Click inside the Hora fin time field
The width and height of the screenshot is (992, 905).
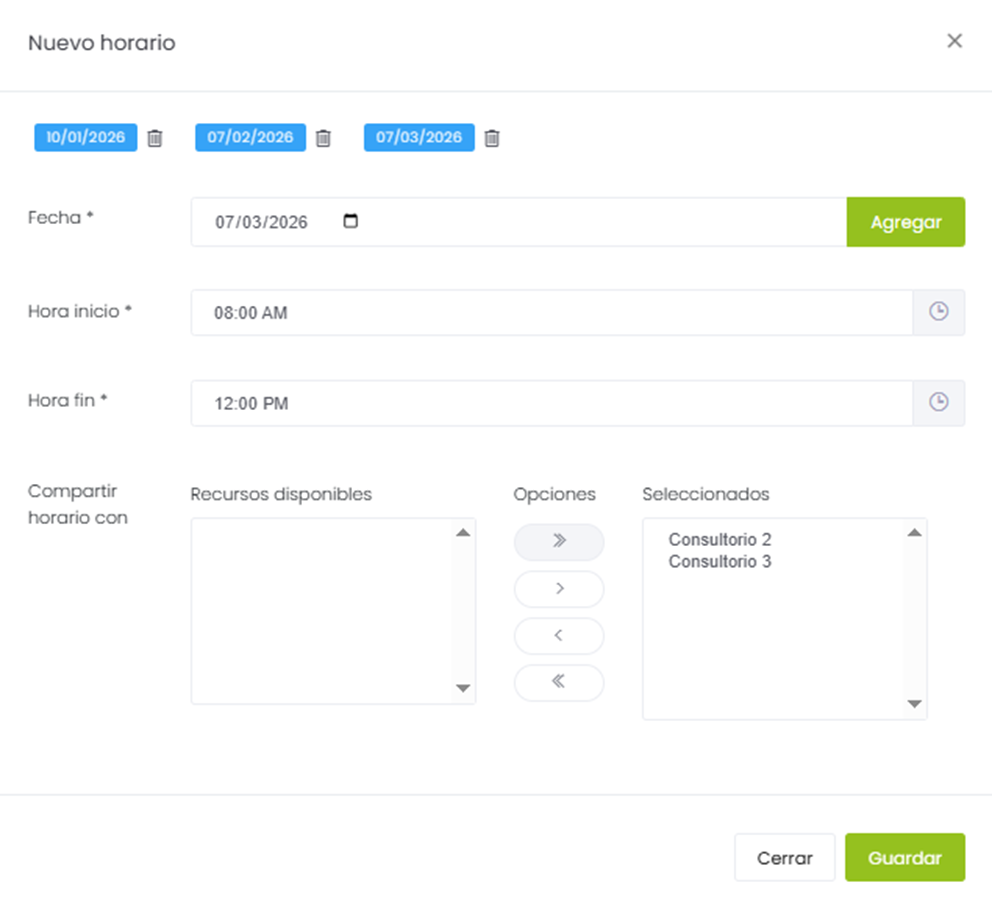tap(550, 403)
